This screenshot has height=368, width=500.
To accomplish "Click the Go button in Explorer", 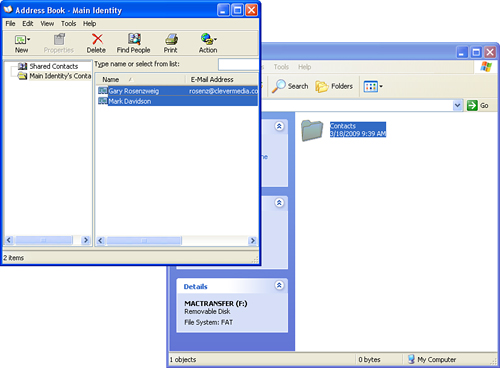I will [x=478, y=105].
